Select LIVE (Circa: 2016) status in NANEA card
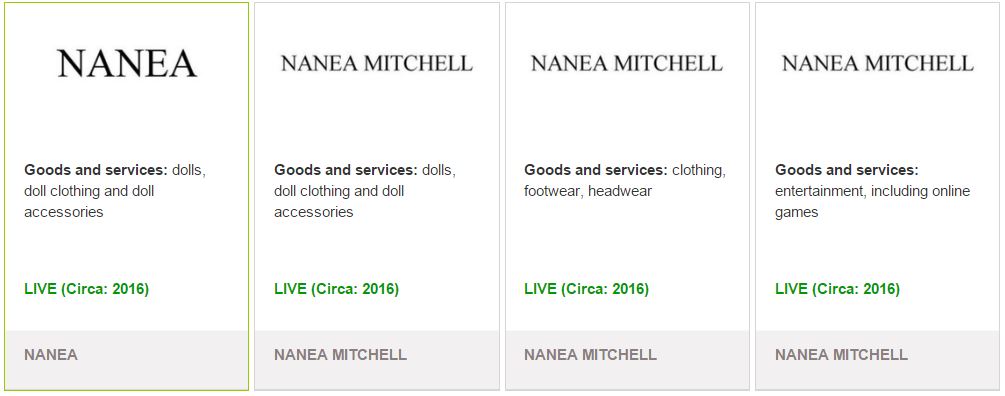 point(87,289)
